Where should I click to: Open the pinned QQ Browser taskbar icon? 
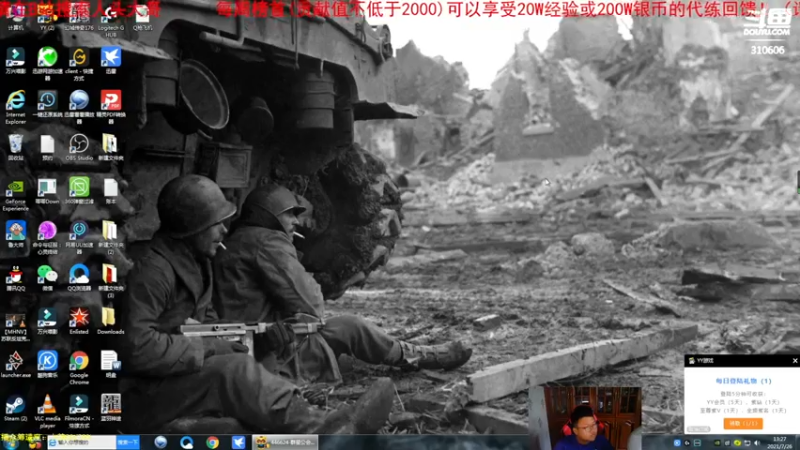(187, 442)
